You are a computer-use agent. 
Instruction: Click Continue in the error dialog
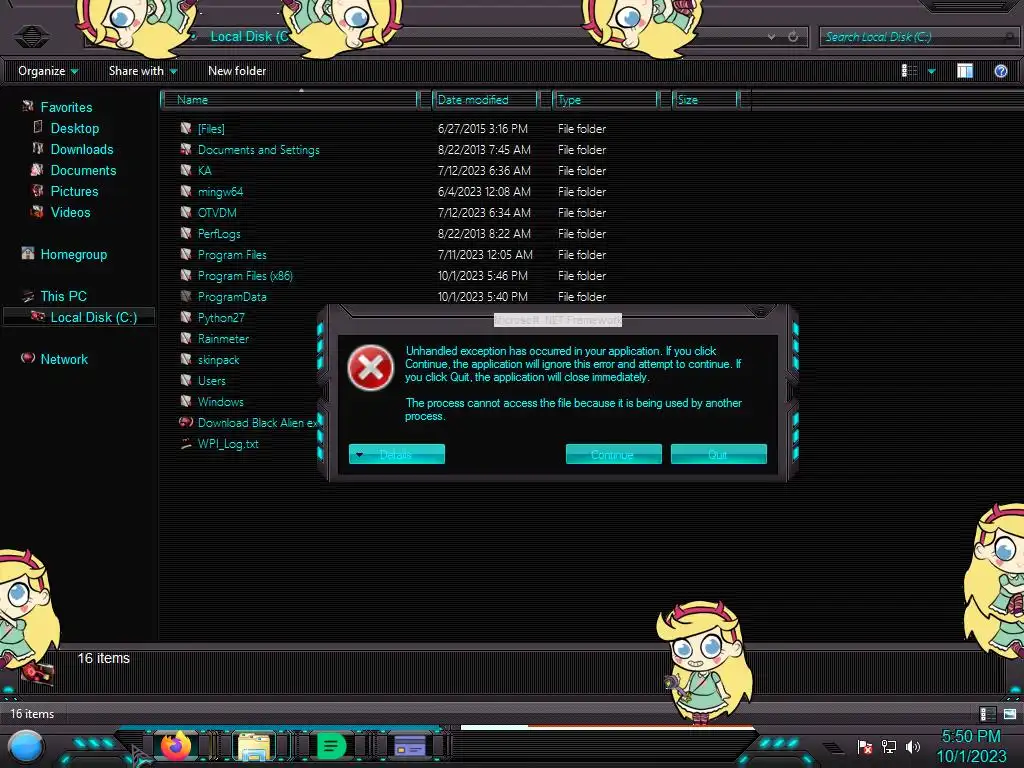tap(613, 454)
